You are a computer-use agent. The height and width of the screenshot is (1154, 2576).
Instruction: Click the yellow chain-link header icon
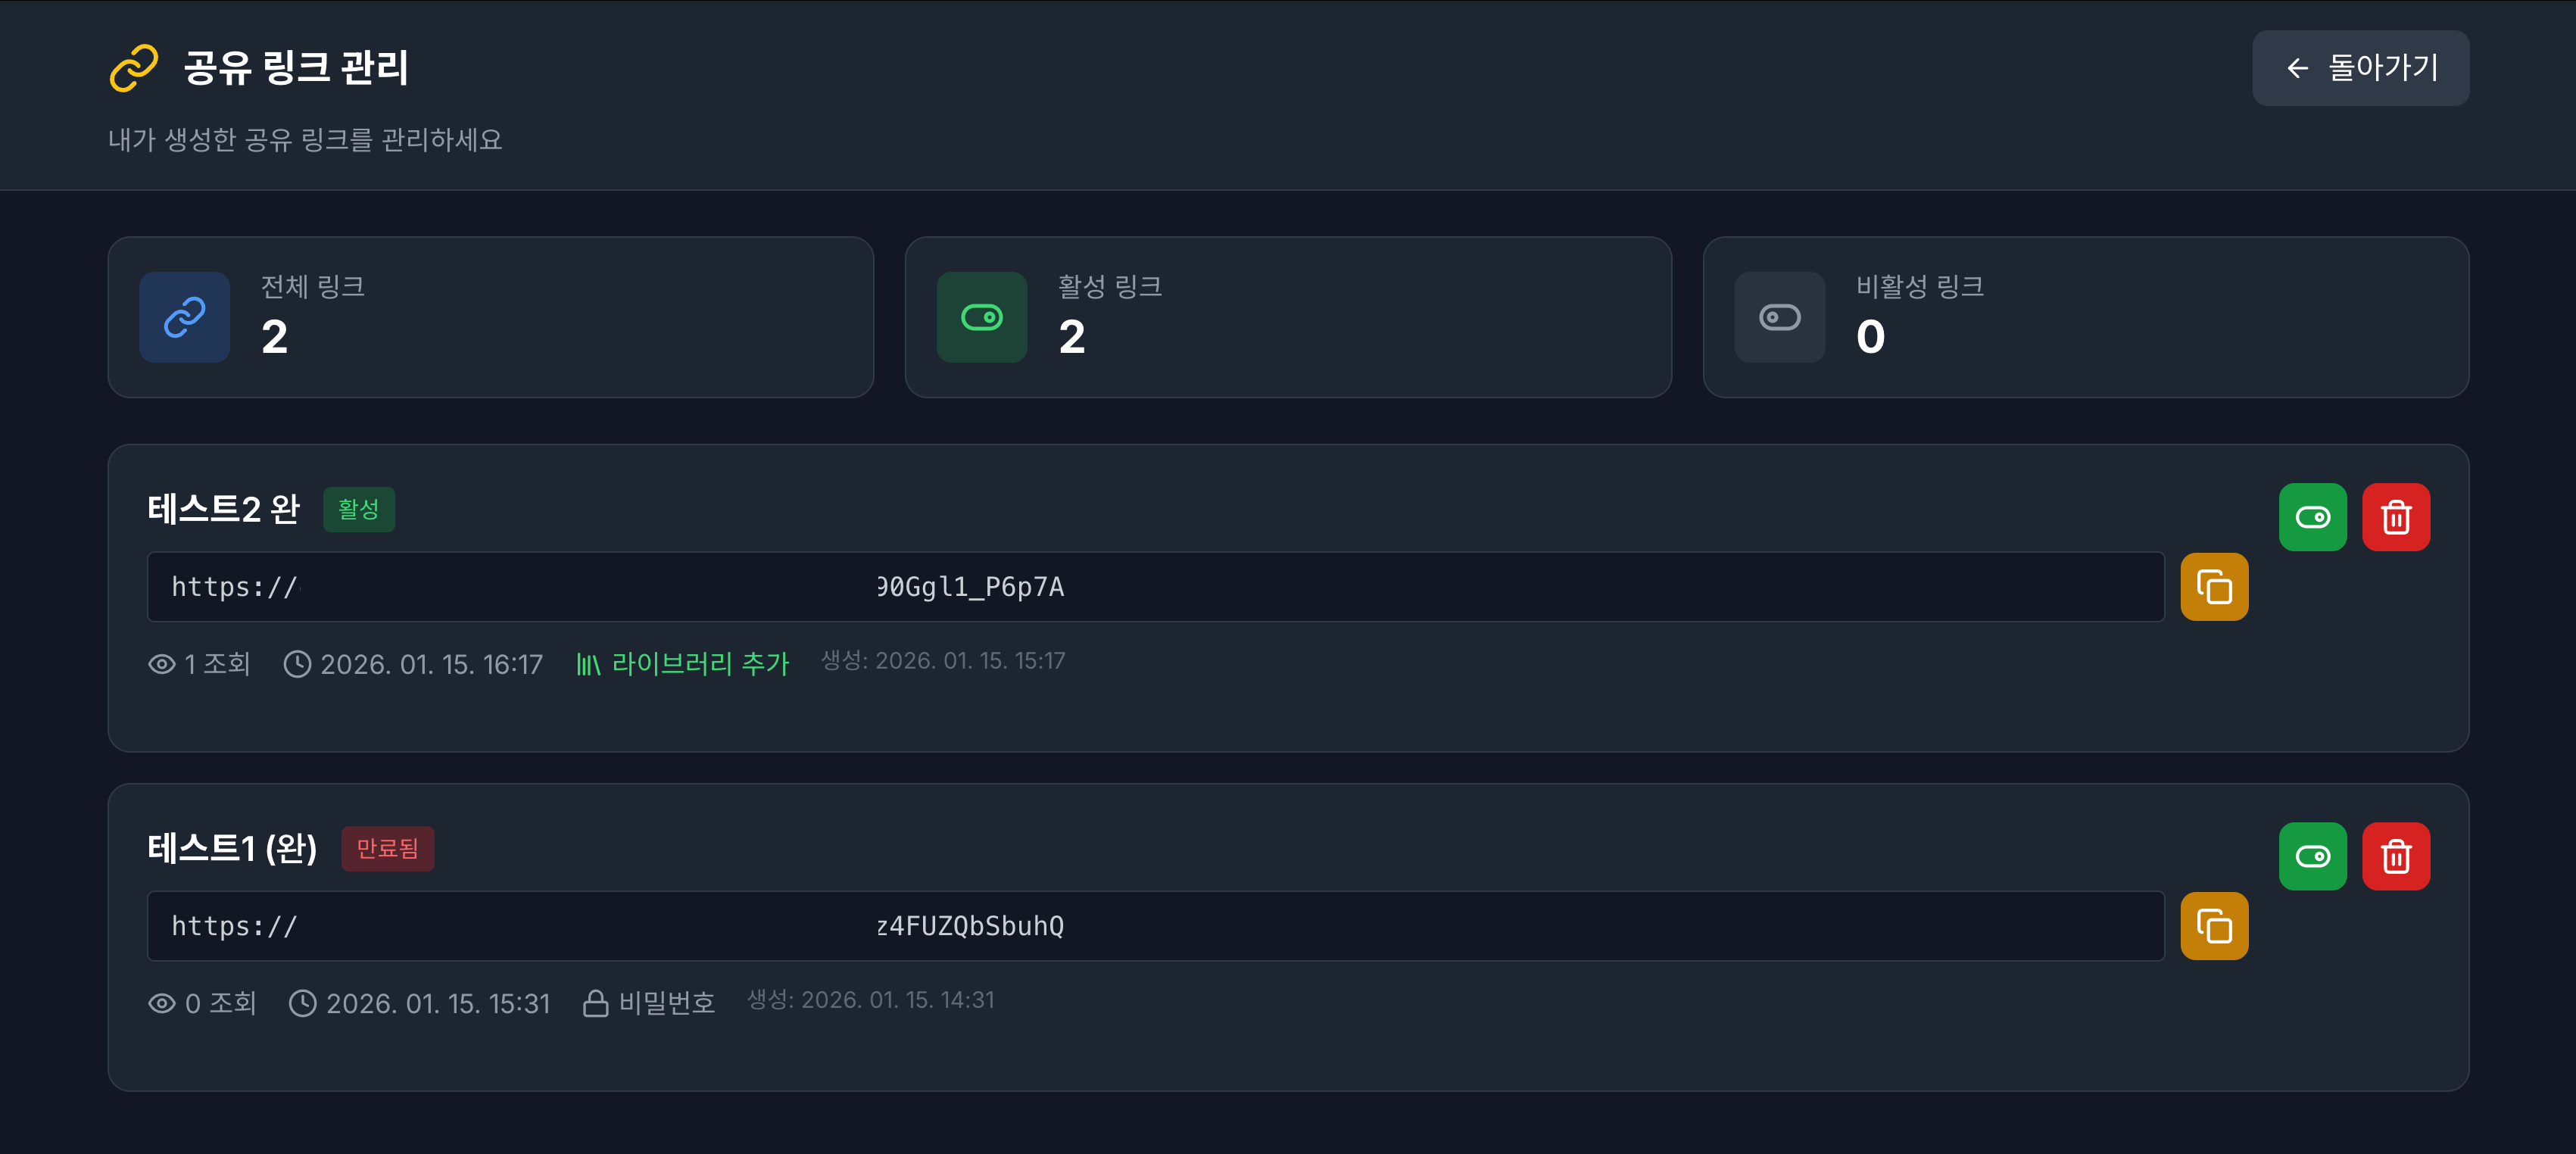134,68
